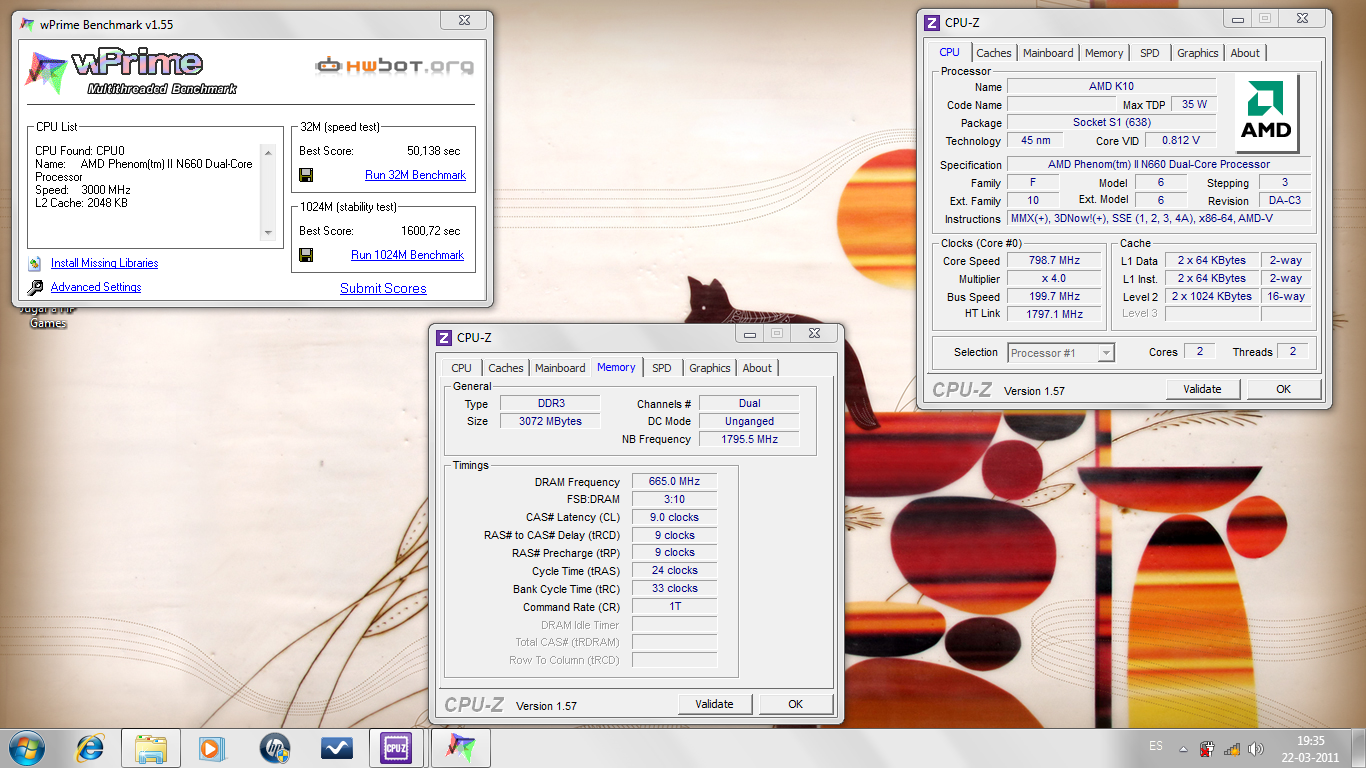Open the Graphics tab in the Memory window
The height and width of the screenshot is (768, 1366).
tap(710, 368)
